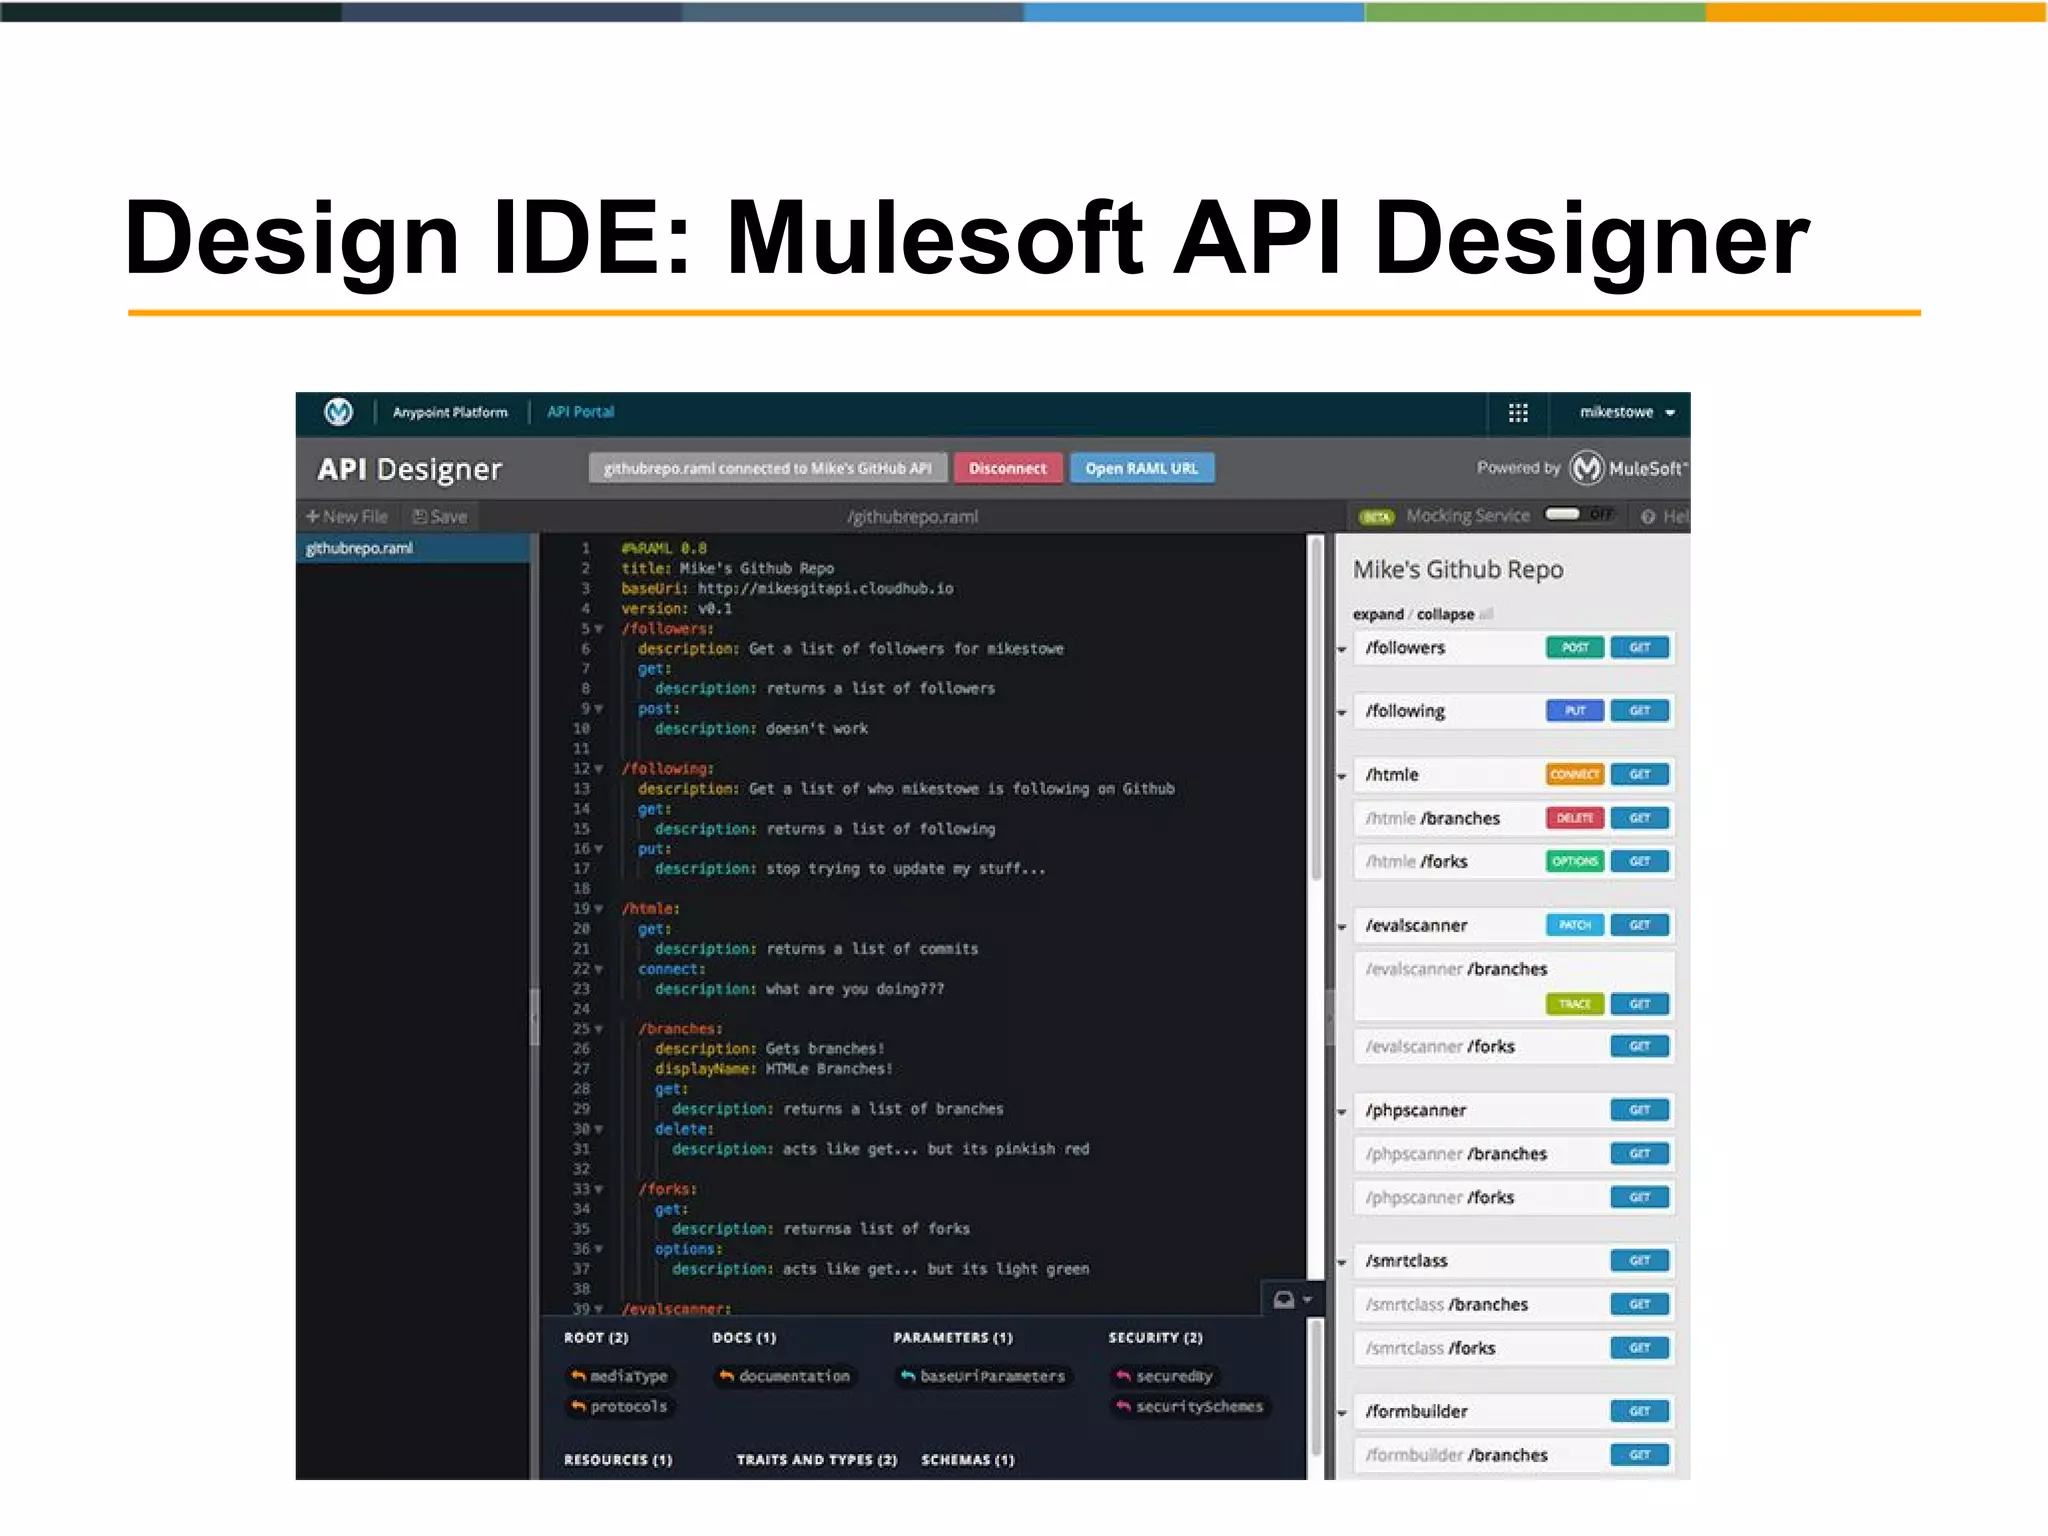This screenshot has height=1536, width=2048.
Task: Click GET badge on /phpscanner
Action: tap(1640, 1110)
